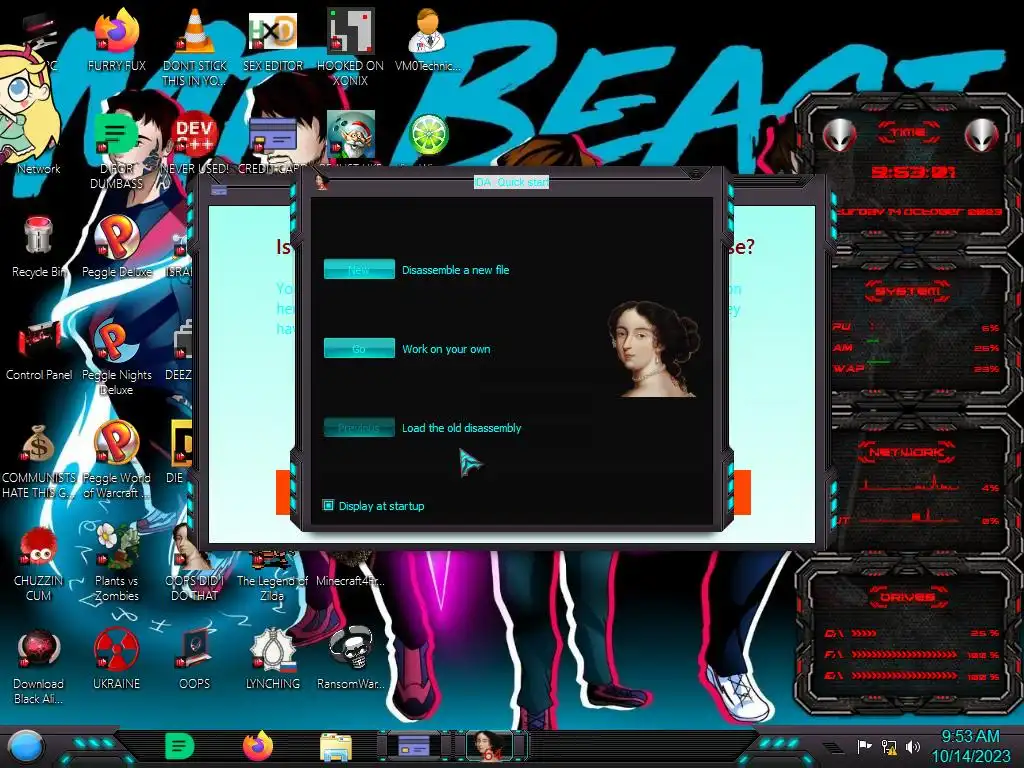Viewport: 1024px width, 768px height.
Task: Open Peggle Deluxe desktop icon
Action: 116,236
